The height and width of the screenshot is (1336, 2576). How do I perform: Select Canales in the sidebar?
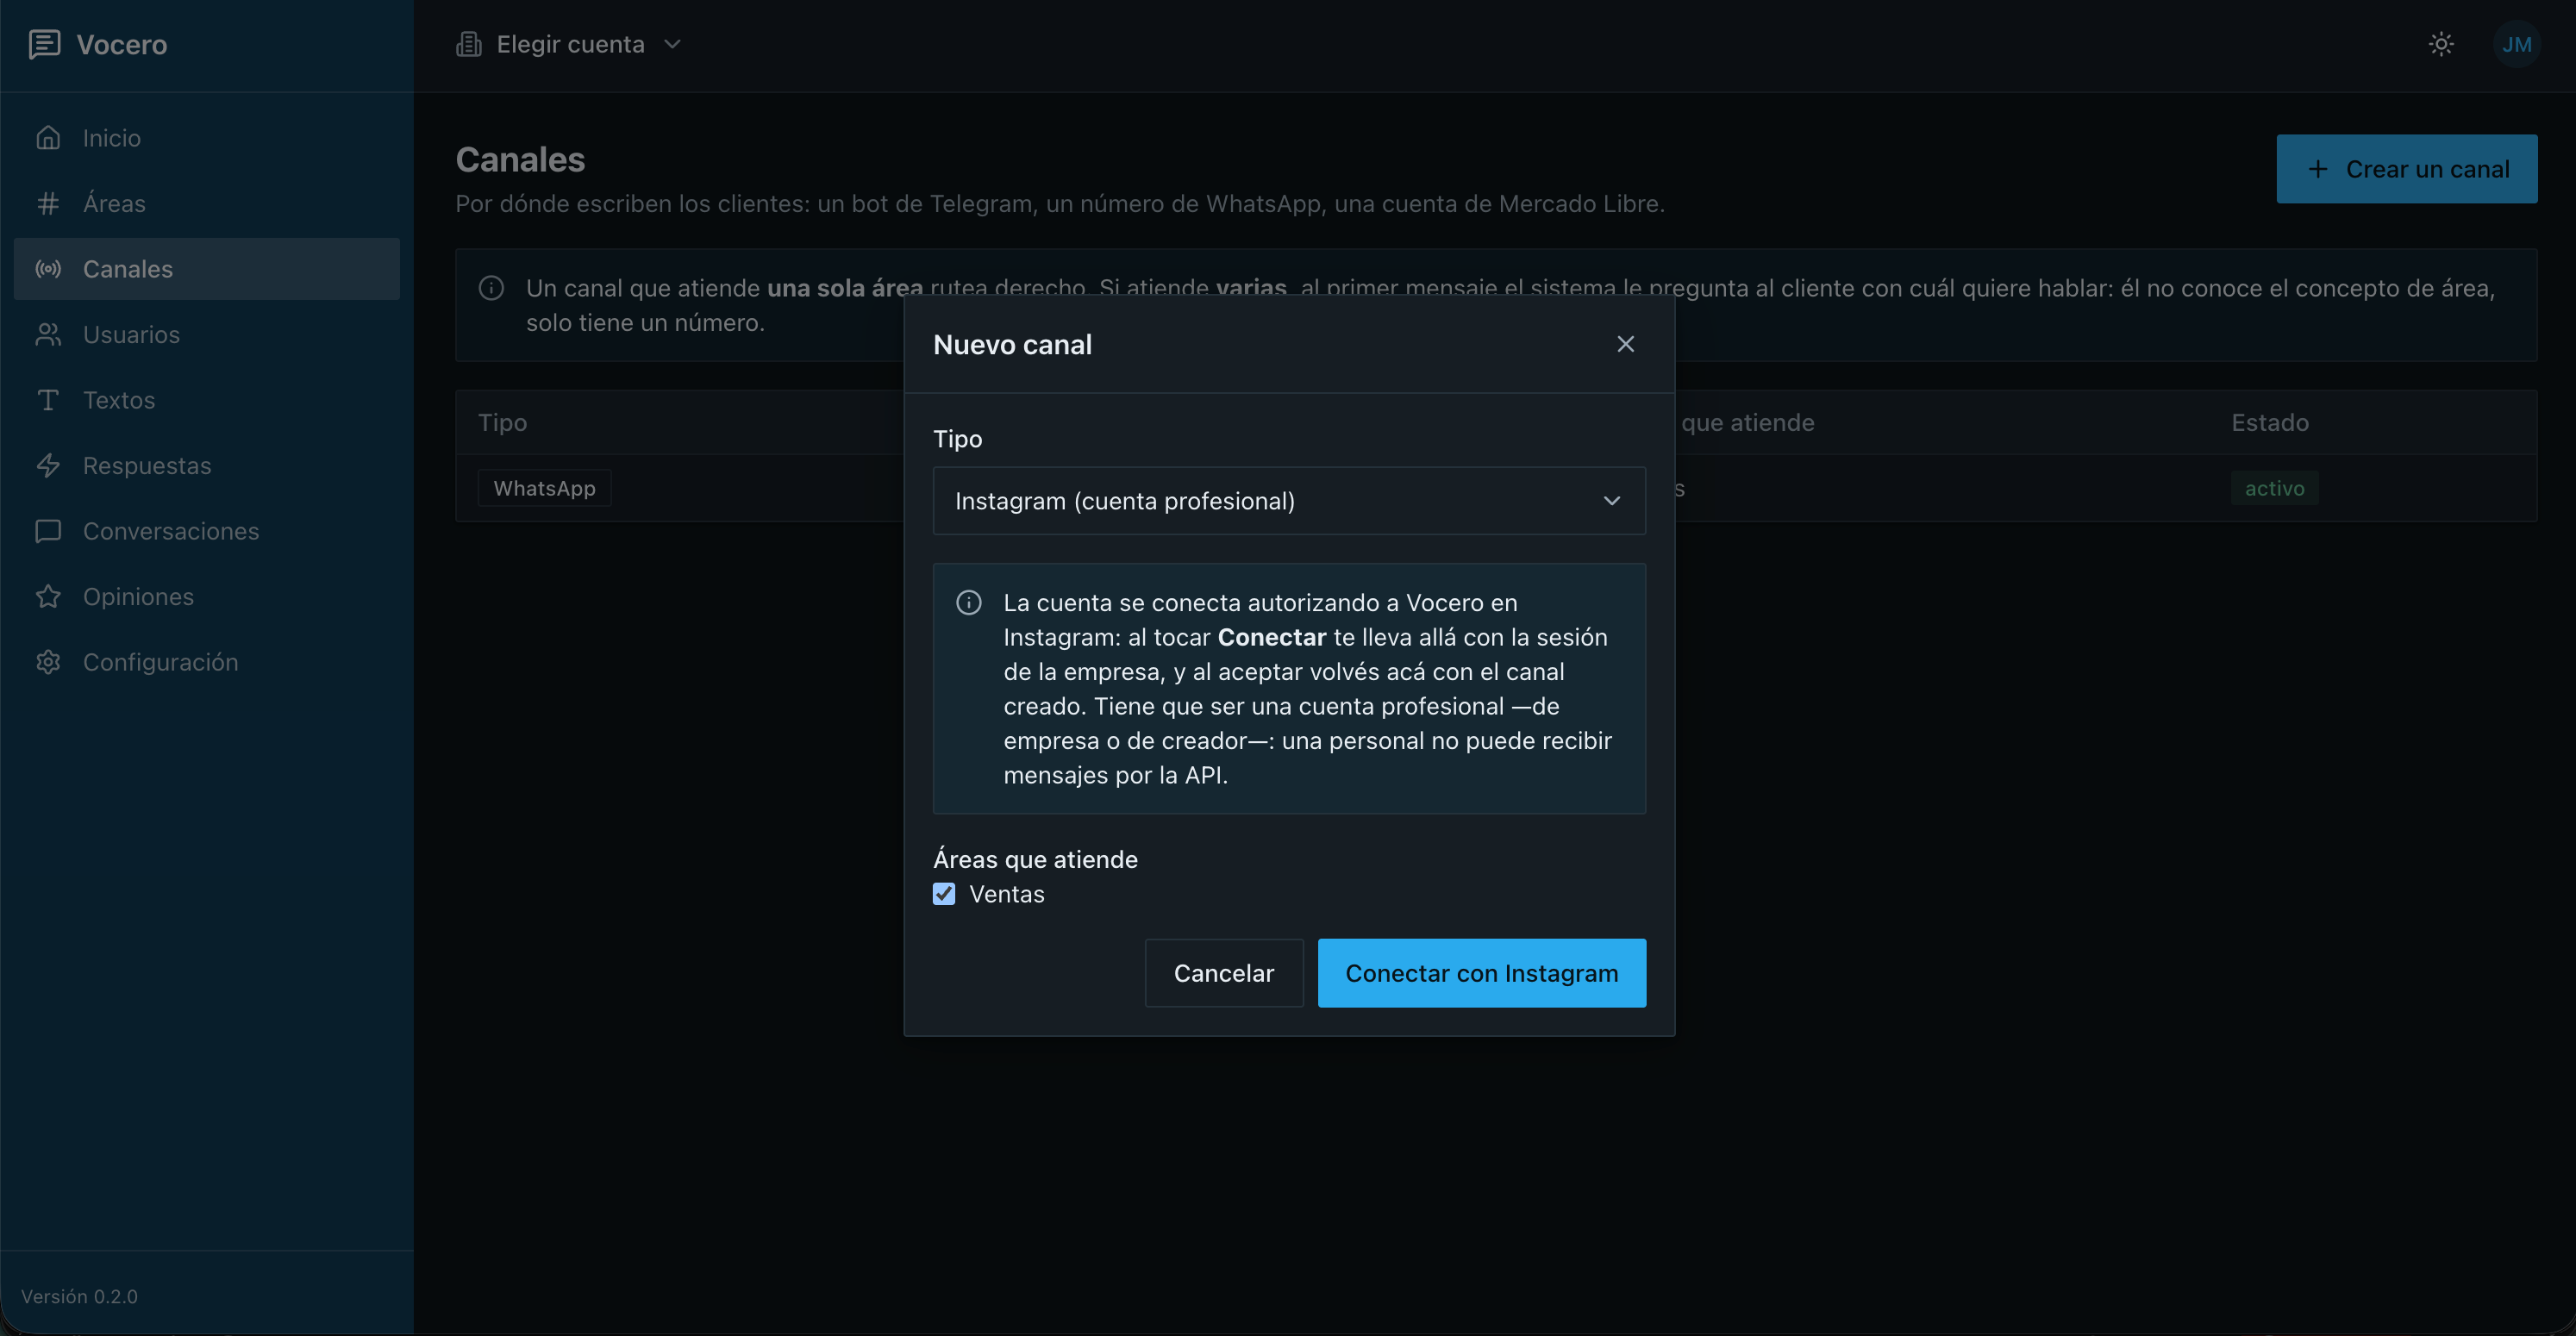[x=207, y=269]
